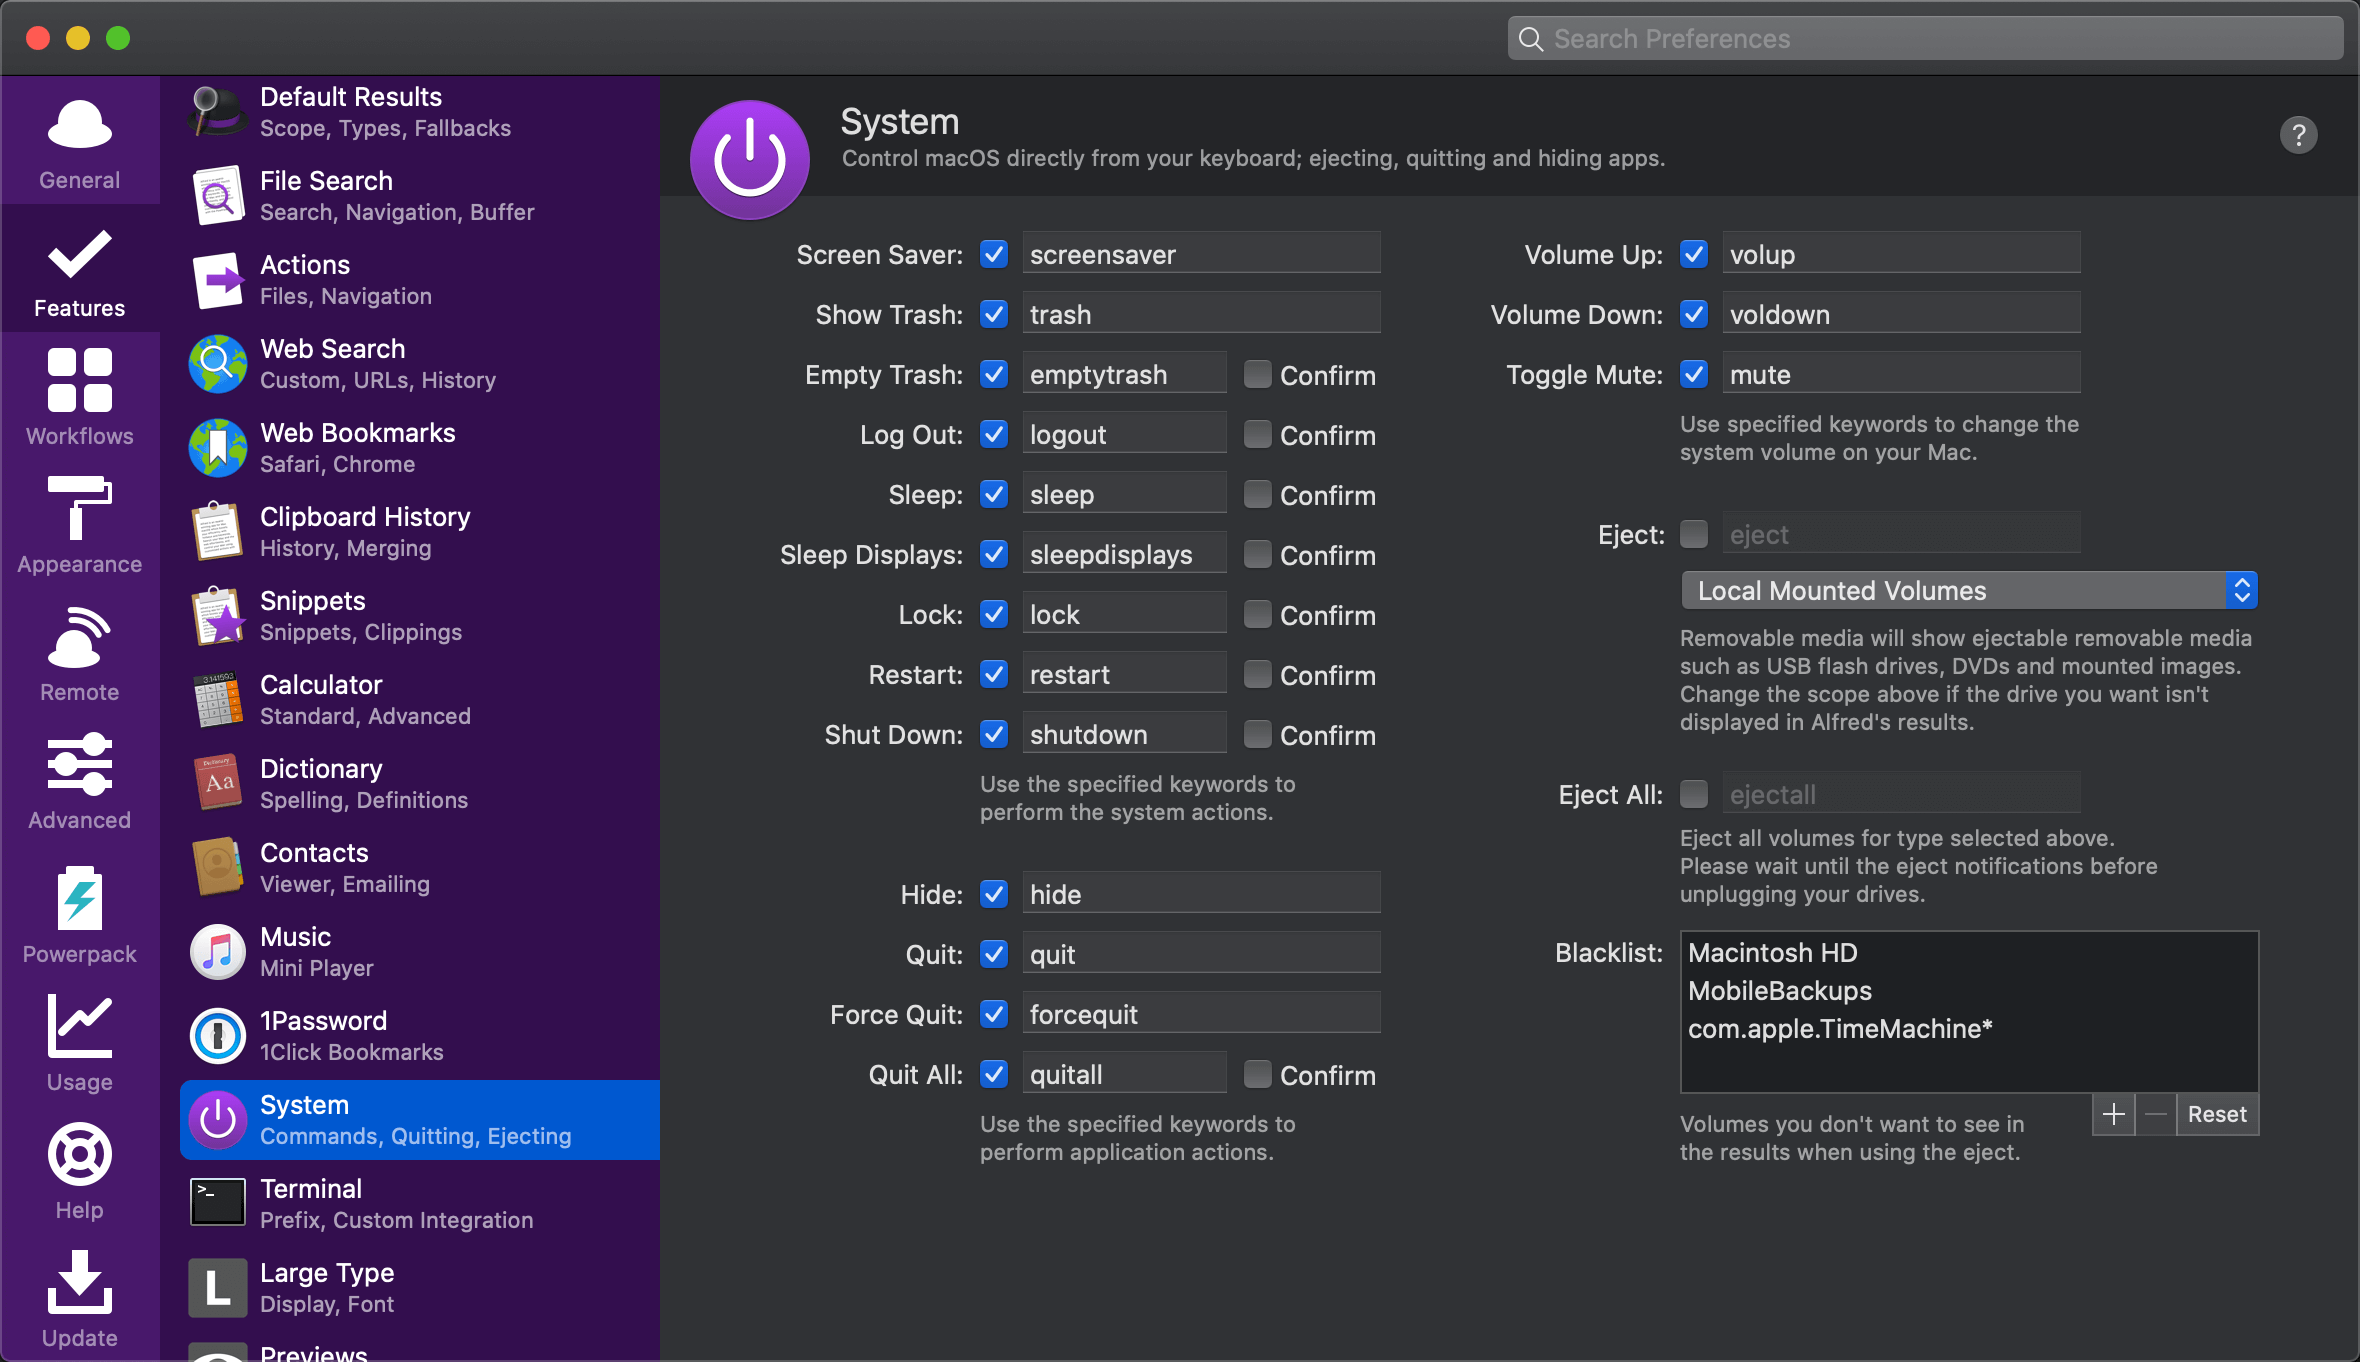Edit the forcequit keyword field
2360x1362 pixels.
point(1201,1014)
